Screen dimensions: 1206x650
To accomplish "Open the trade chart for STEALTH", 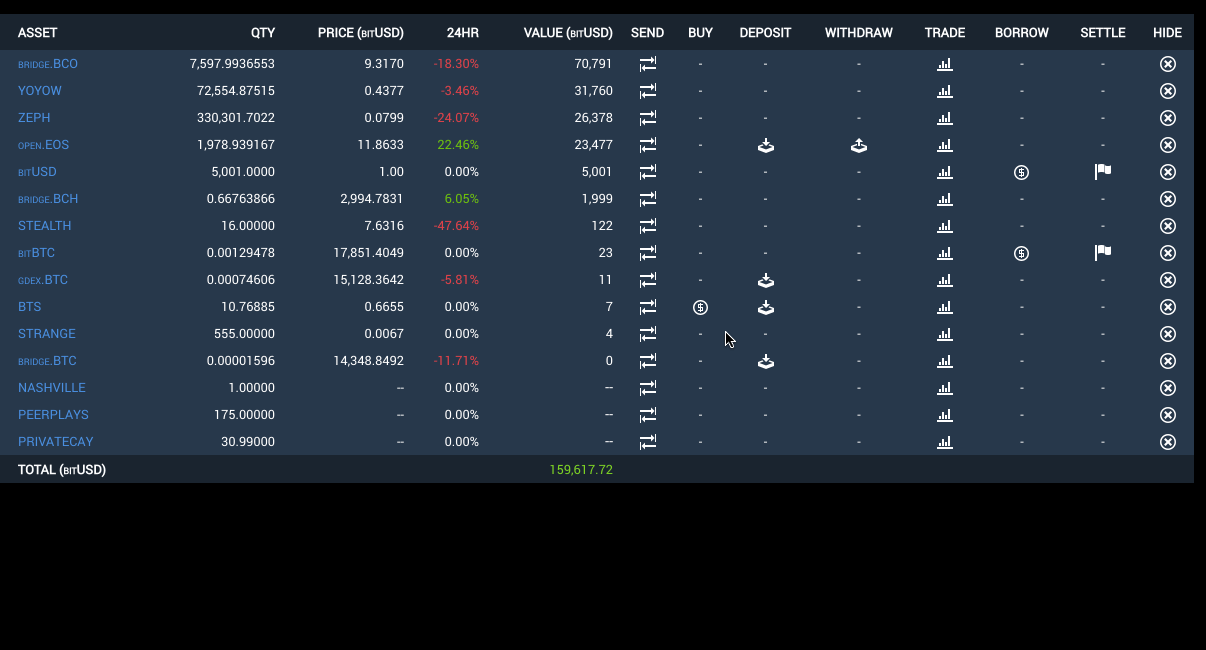I will [x=945, y=226].
